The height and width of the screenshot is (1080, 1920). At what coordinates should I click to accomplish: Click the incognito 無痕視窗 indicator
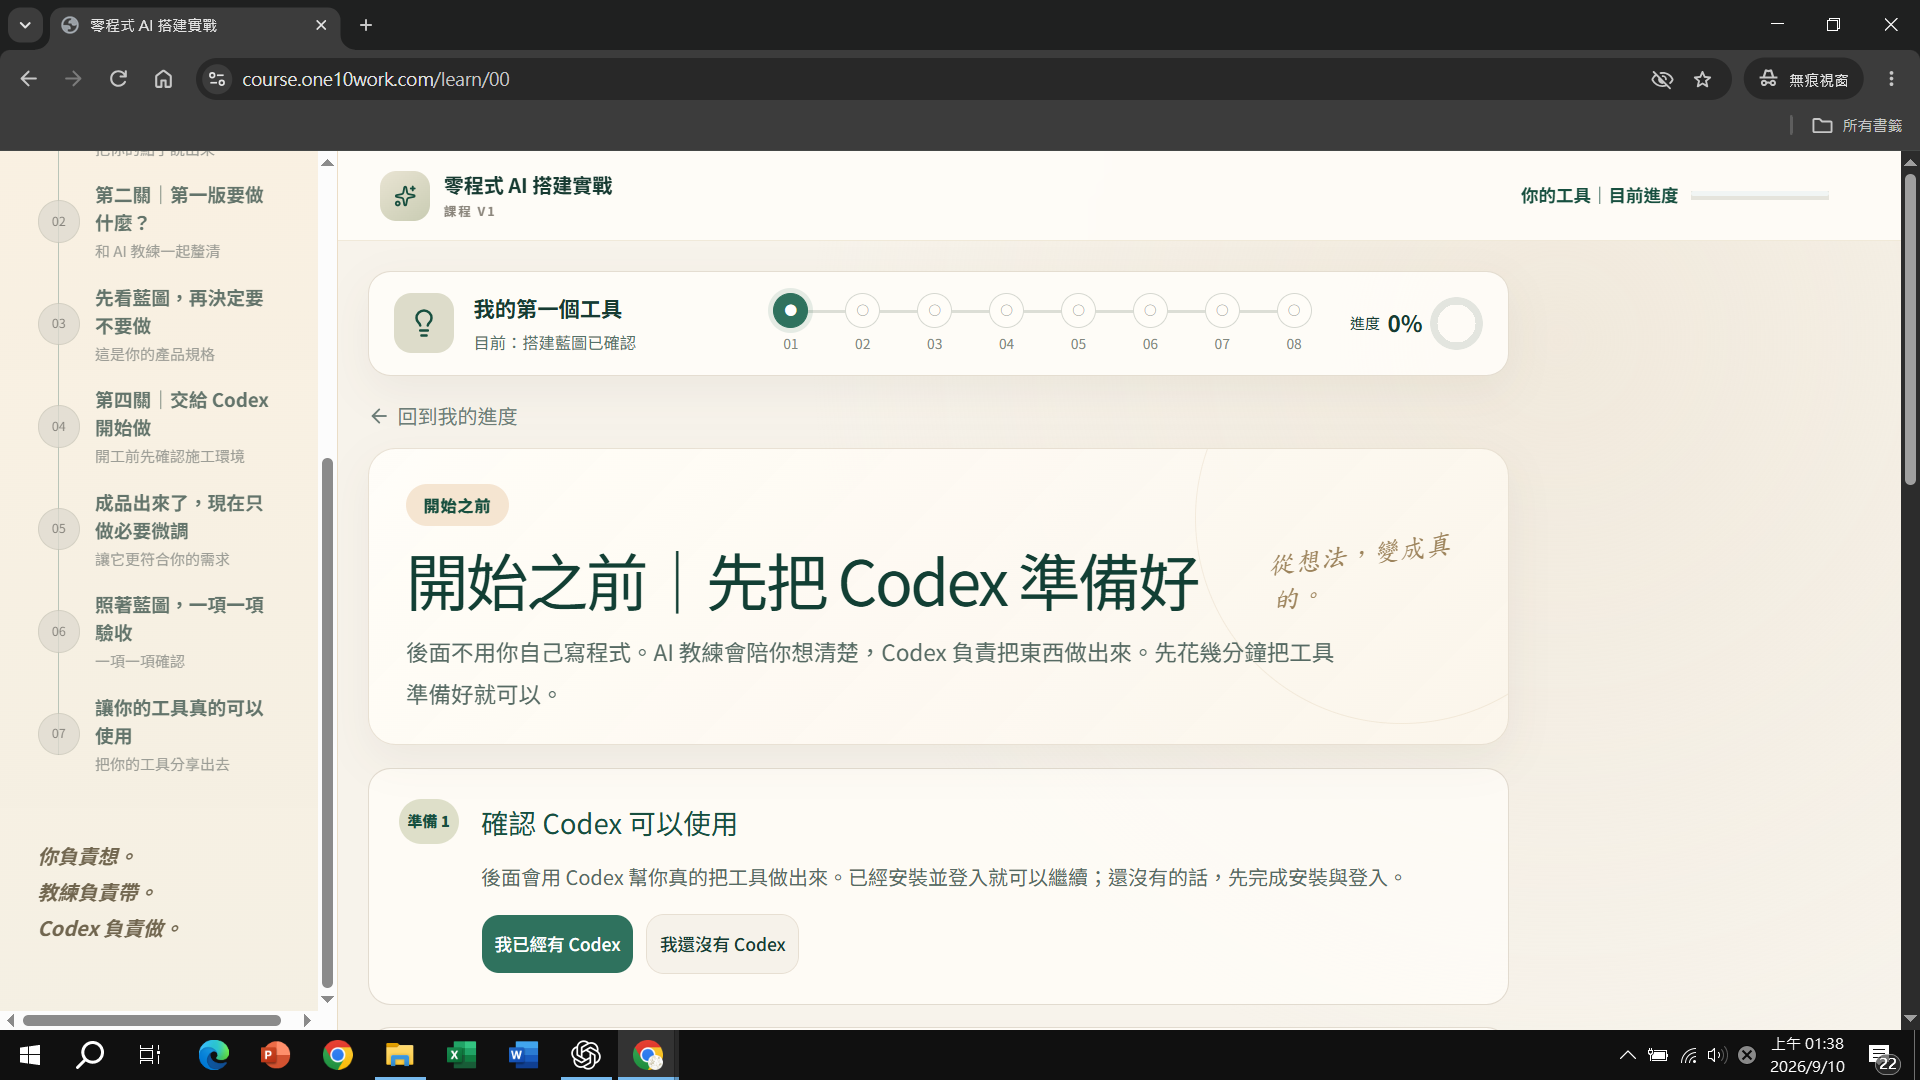pos(1804,79)
